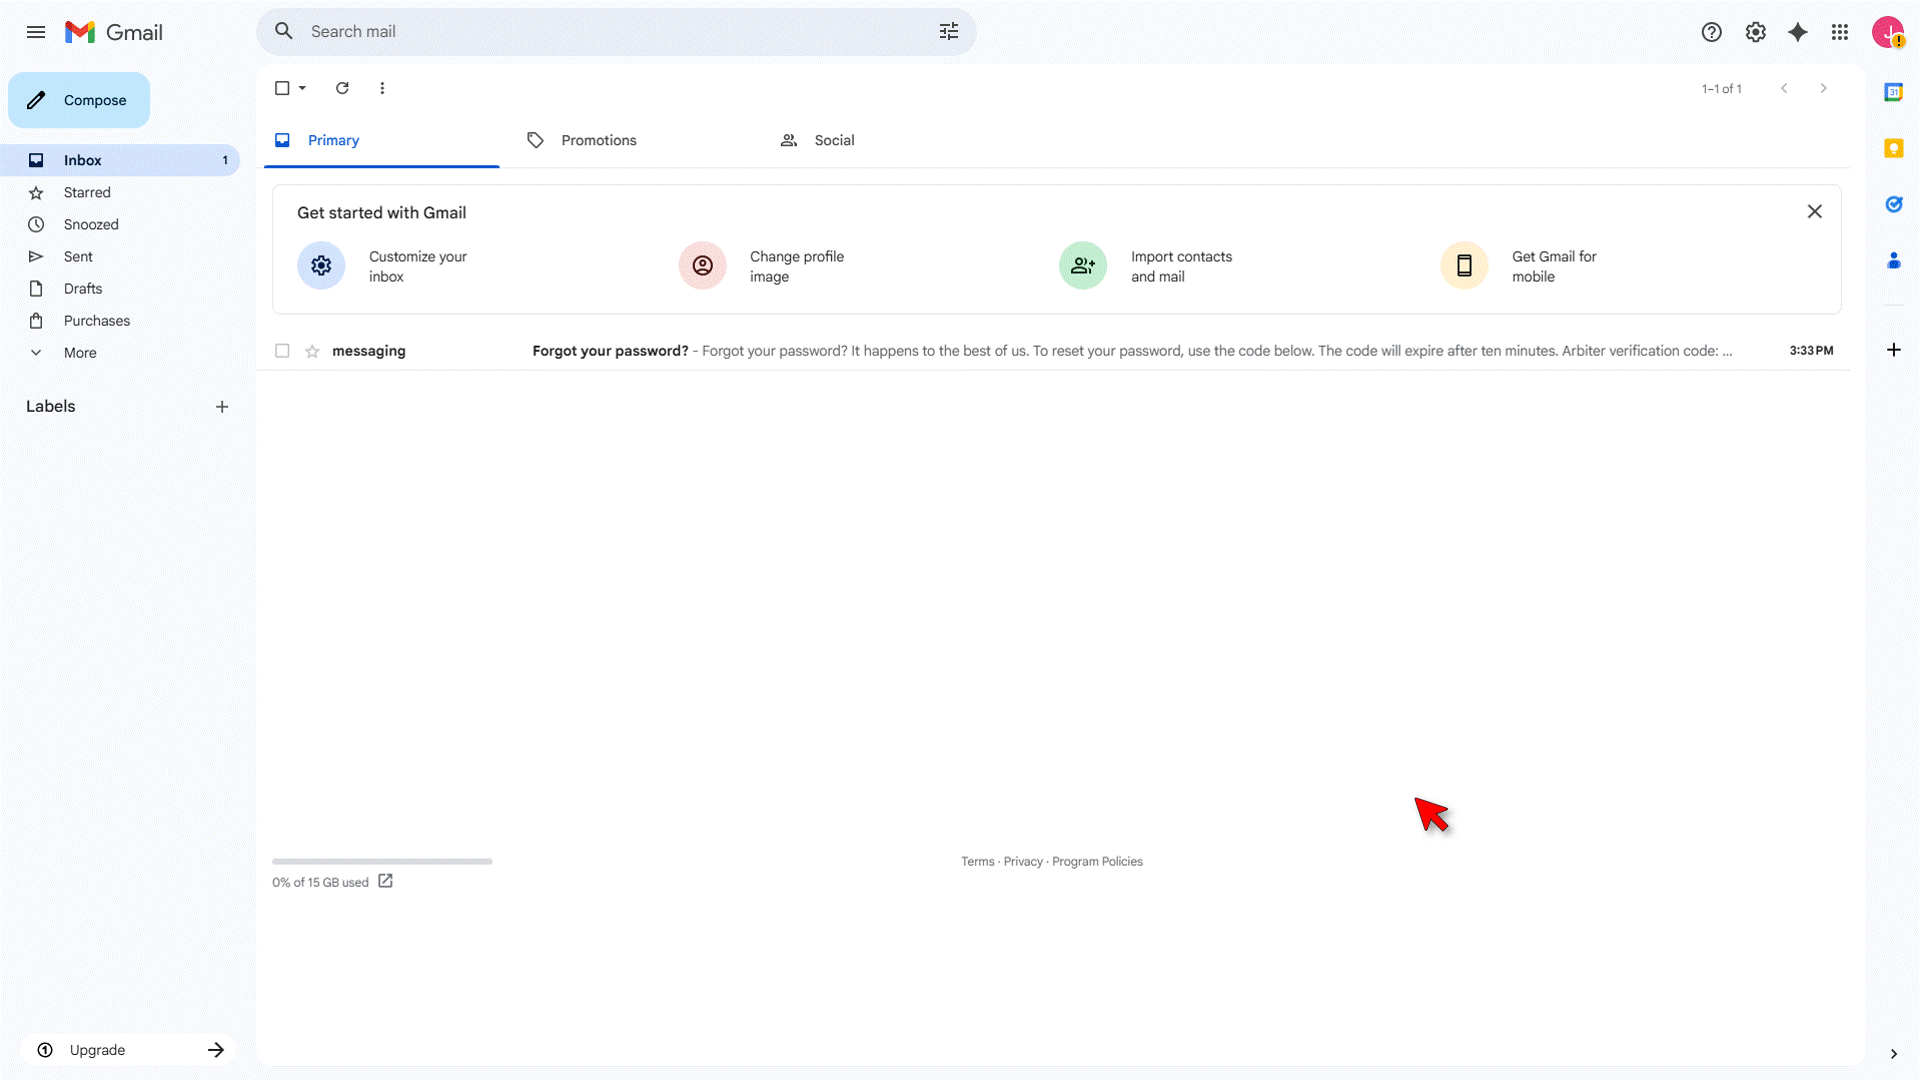This screenshot has height=1080, width=1920.
Task: Open Gmail Settings gear
Action: (1755, 32)
